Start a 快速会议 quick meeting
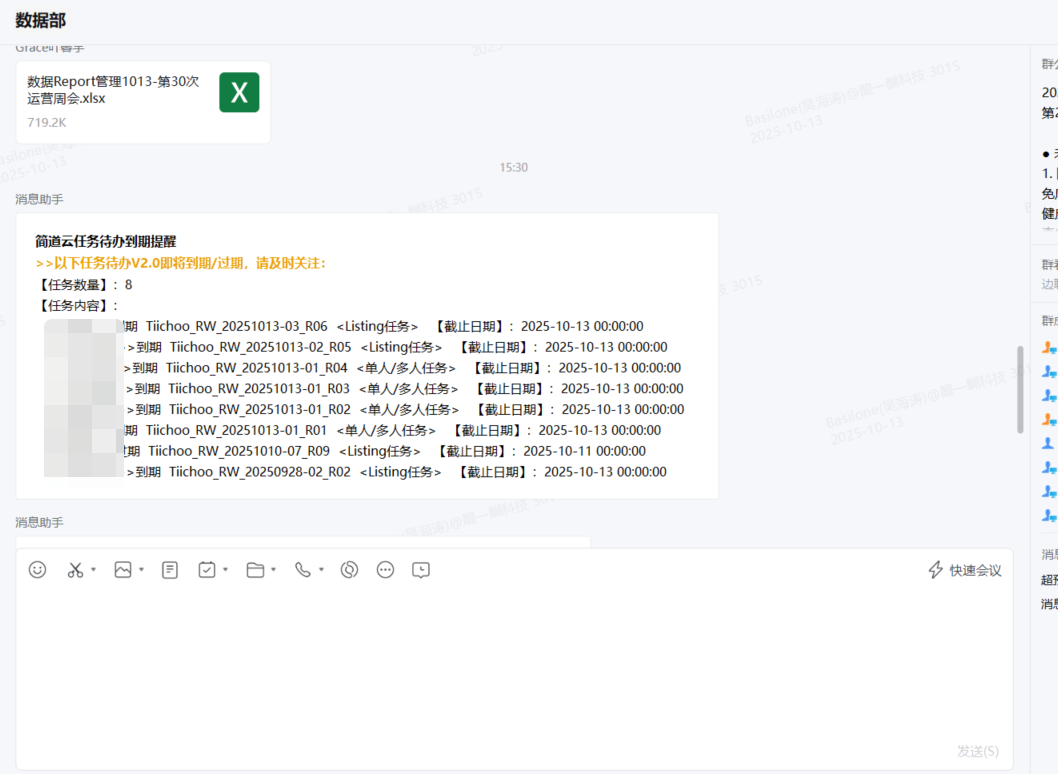The width and height of the screenshot is (1058, 774). coord(965,570)
